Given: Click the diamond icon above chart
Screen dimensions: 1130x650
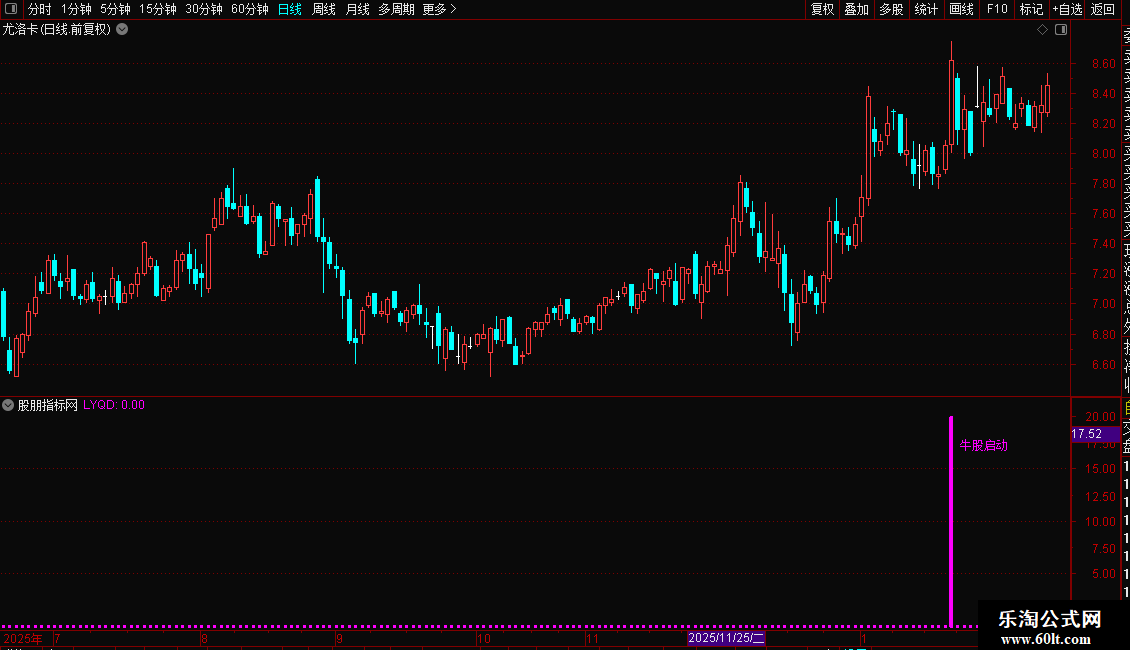Looking at the screenshot, I should 1042,30.
